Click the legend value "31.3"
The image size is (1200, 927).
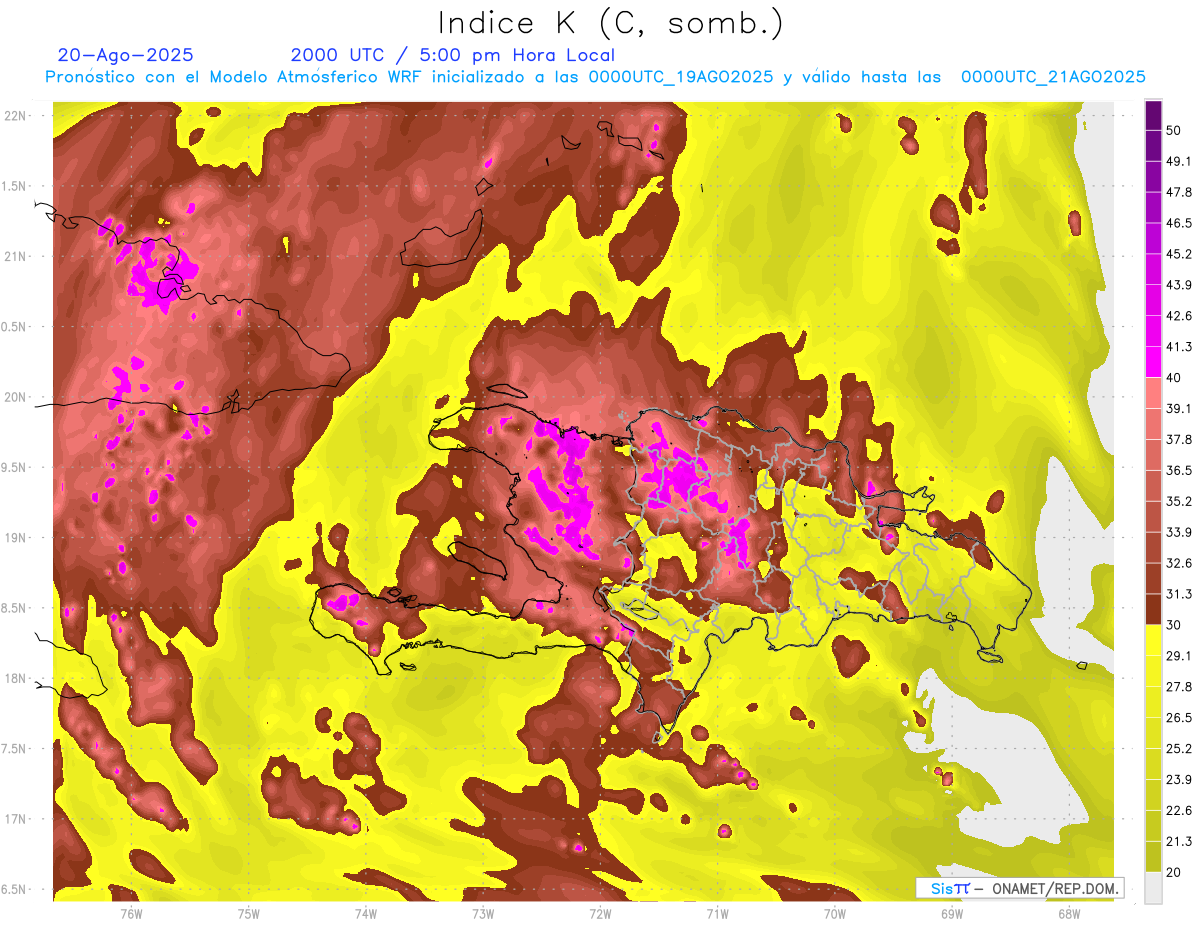(1179, 594)
